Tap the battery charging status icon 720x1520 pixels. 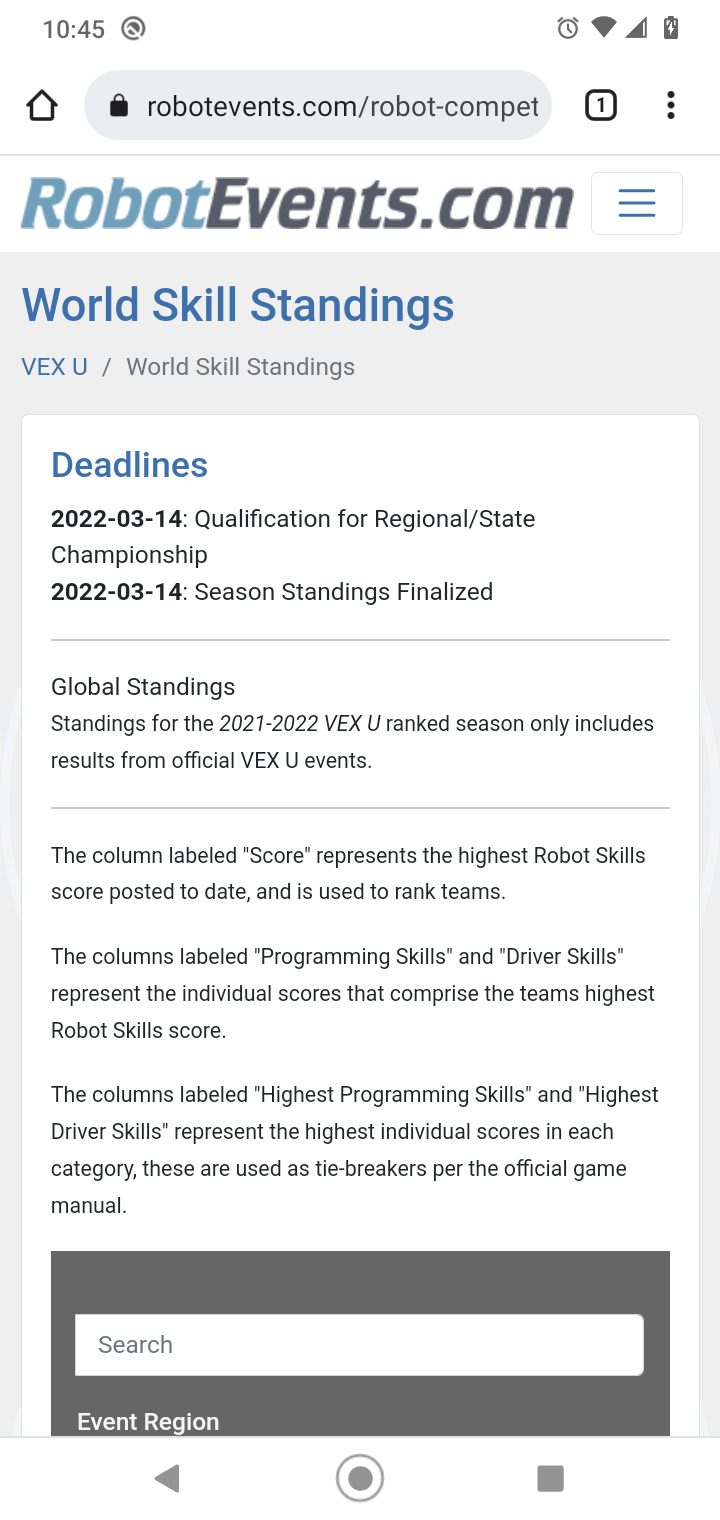(671, 27)
